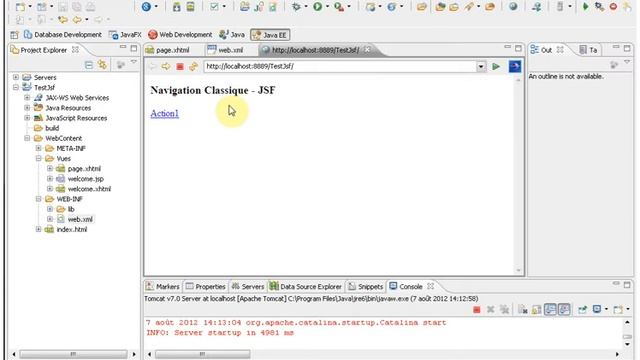Switch to Java perspective

232,35
